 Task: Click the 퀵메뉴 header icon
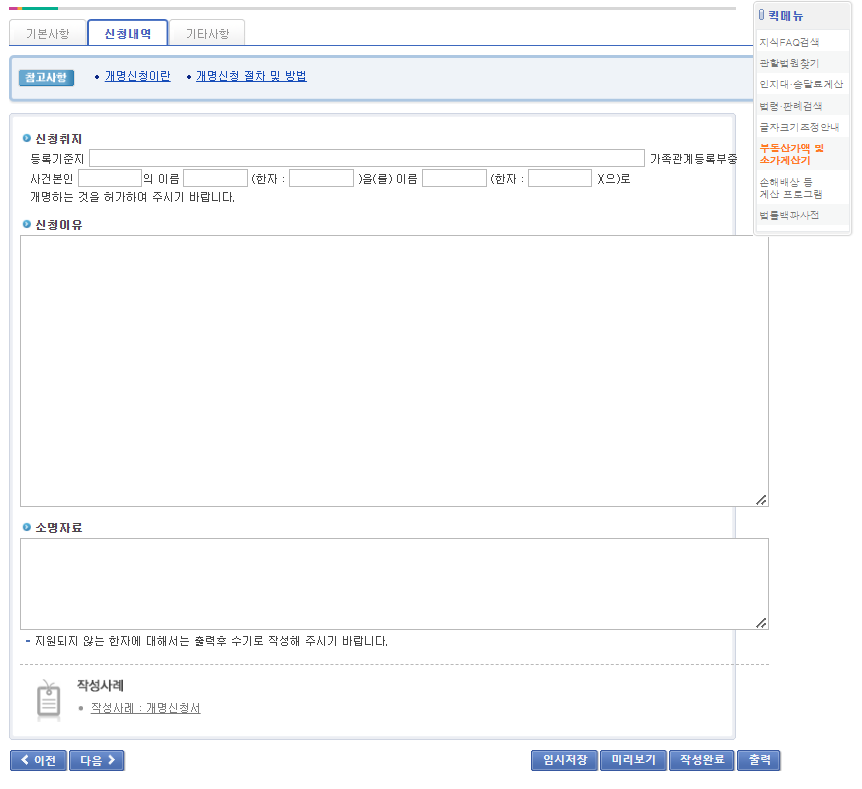point(761,15)
